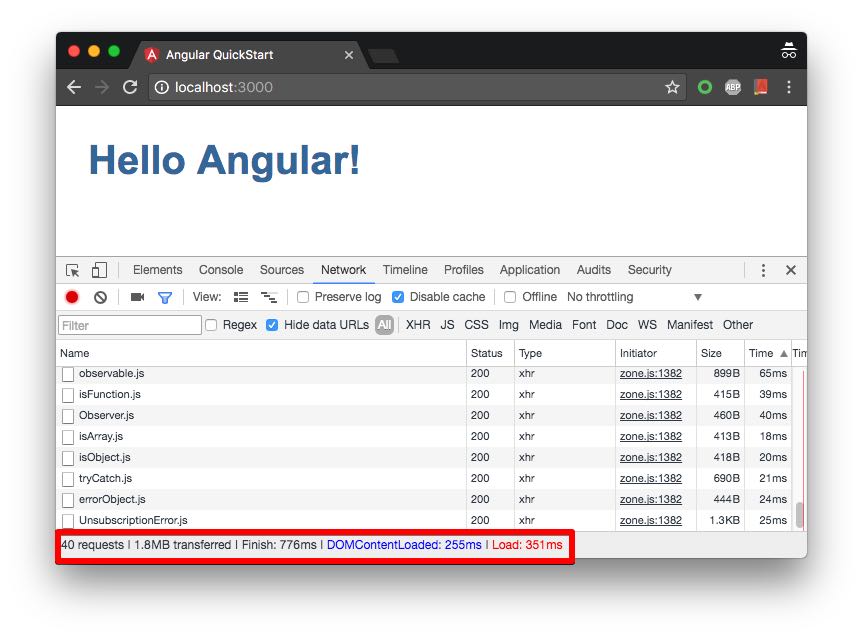
Task: Click the localhost:3000 address bar
Action: click(417, 87)
